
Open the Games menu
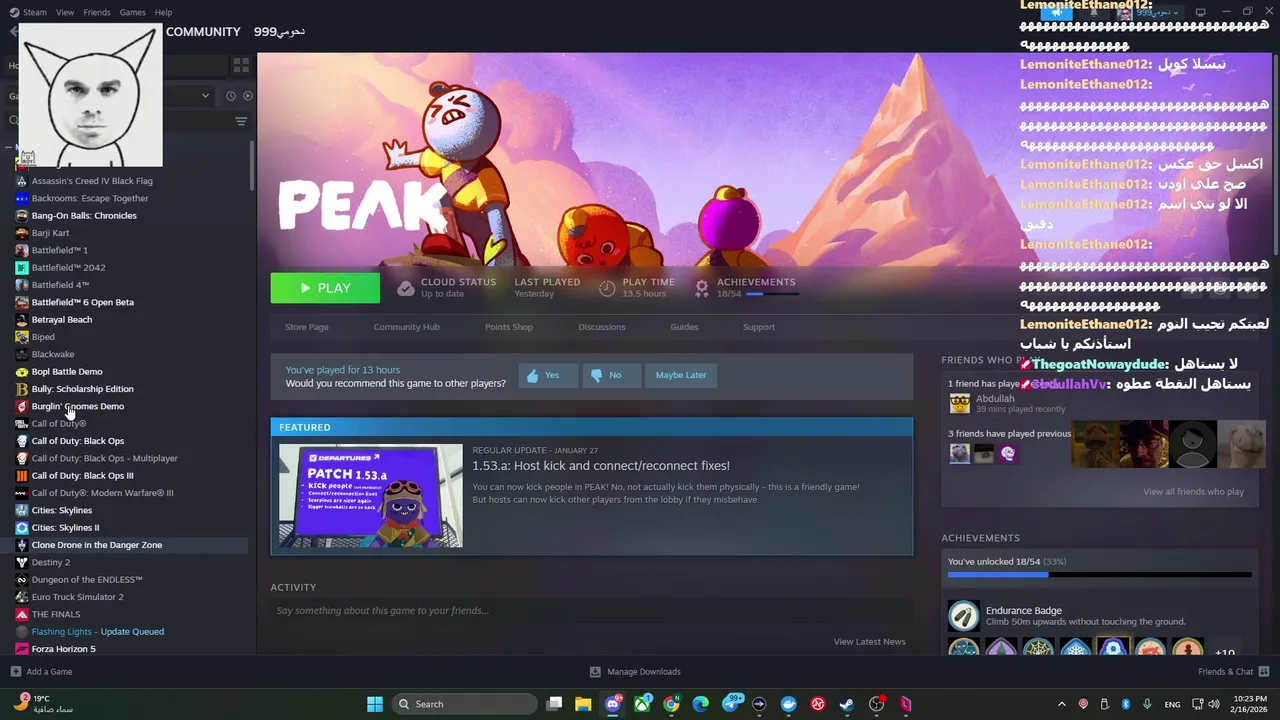[132, 12]
